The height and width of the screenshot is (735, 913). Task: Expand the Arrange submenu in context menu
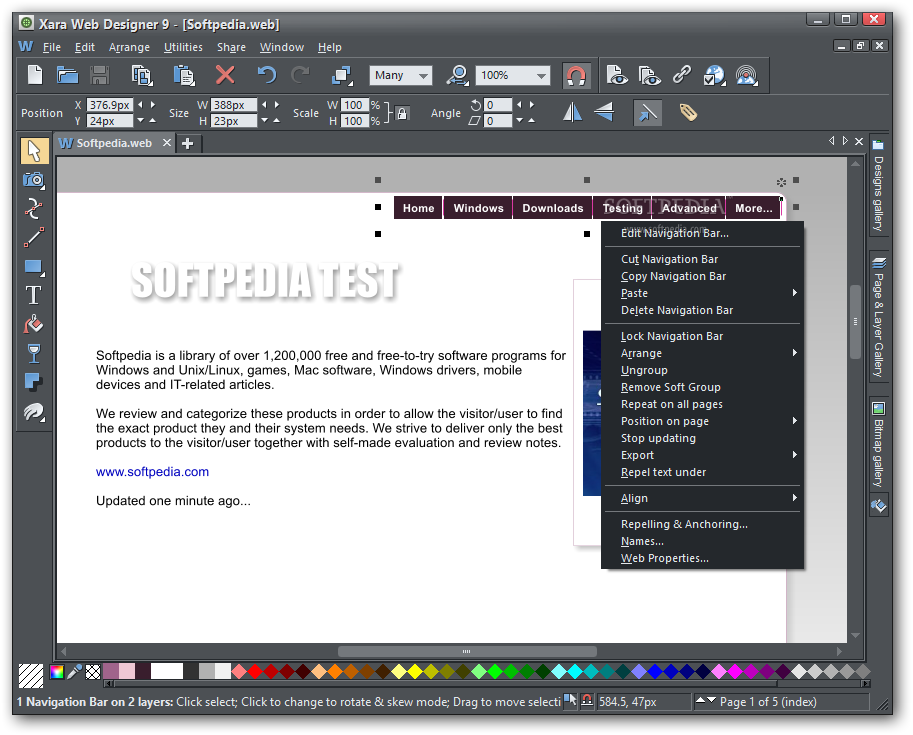794,353
